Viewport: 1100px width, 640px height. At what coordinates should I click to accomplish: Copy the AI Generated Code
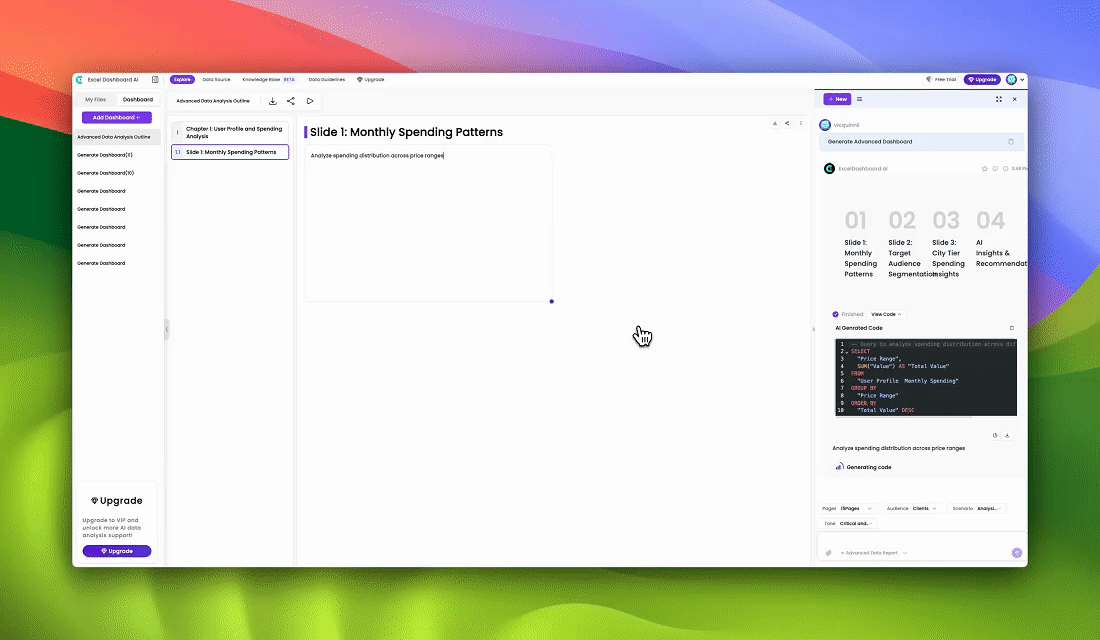(x=1012, y=328)
